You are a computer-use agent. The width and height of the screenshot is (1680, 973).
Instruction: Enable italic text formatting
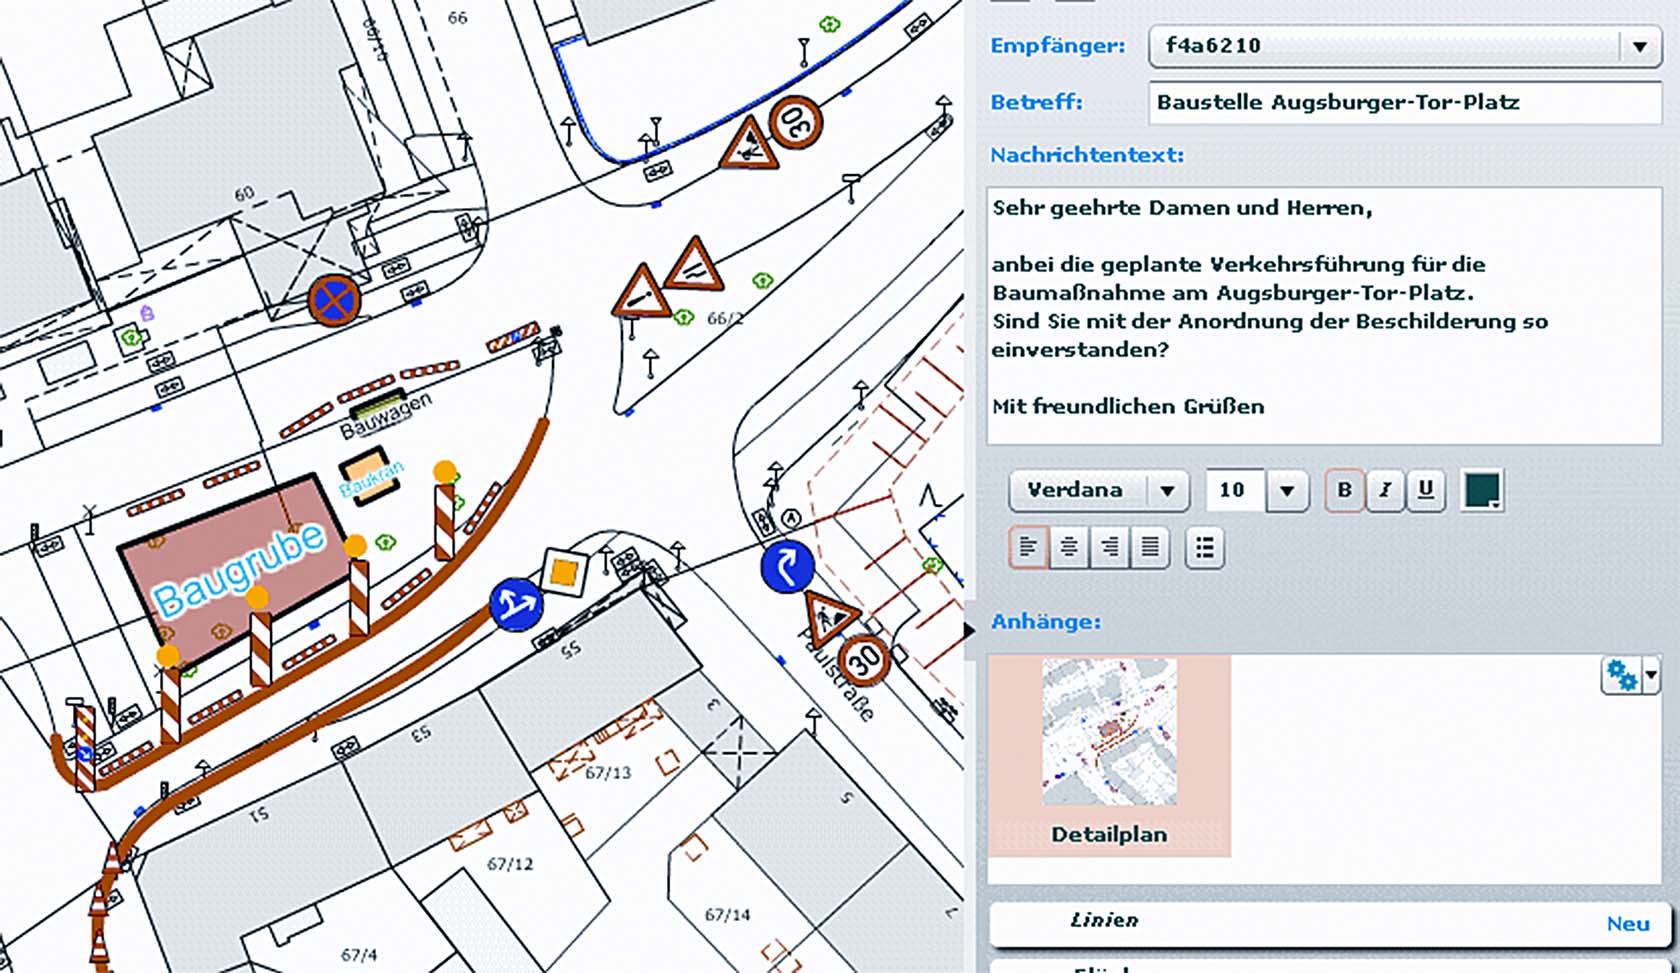pos(1385,490)
